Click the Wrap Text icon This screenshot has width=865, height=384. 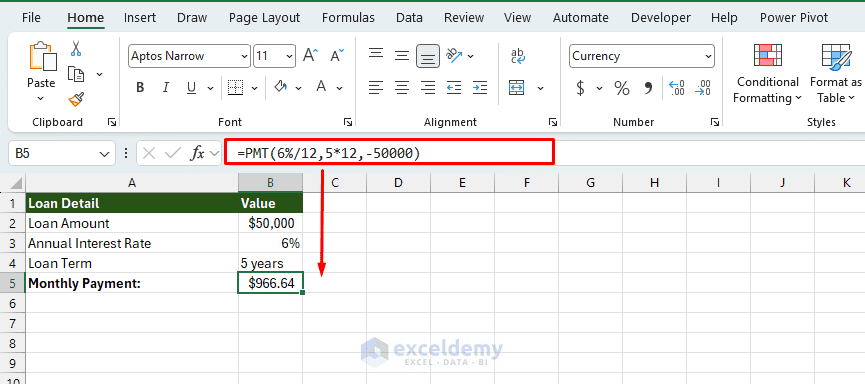click(x=518, y=56)
